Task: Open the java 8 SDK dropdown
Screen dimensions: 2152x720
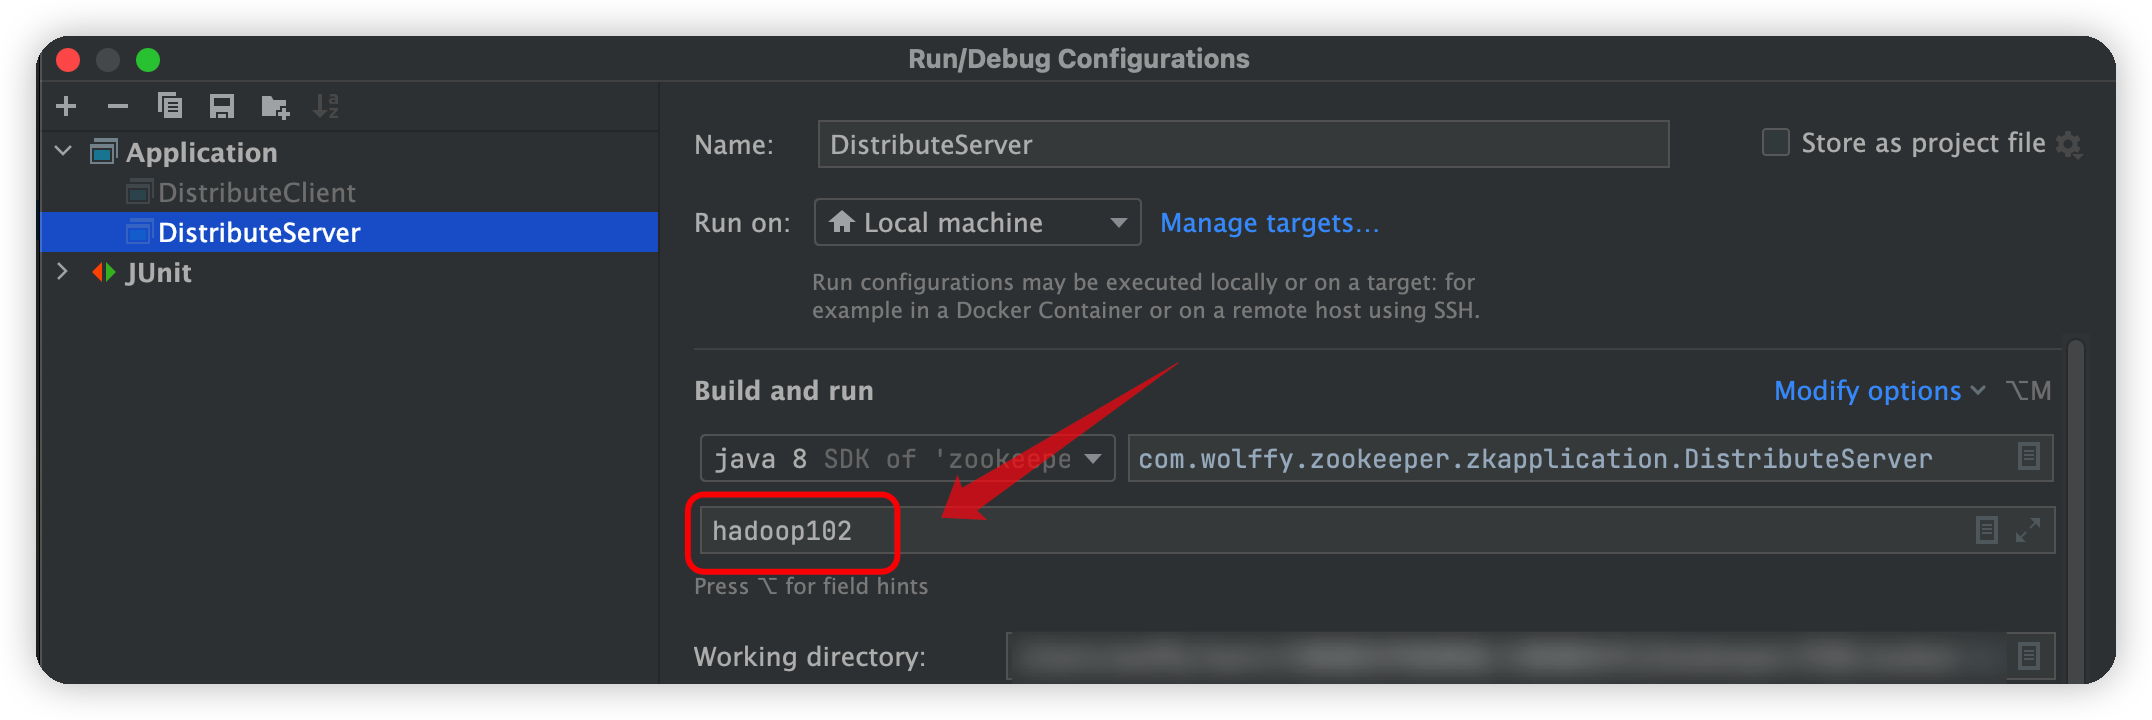Action: (907, 458)
